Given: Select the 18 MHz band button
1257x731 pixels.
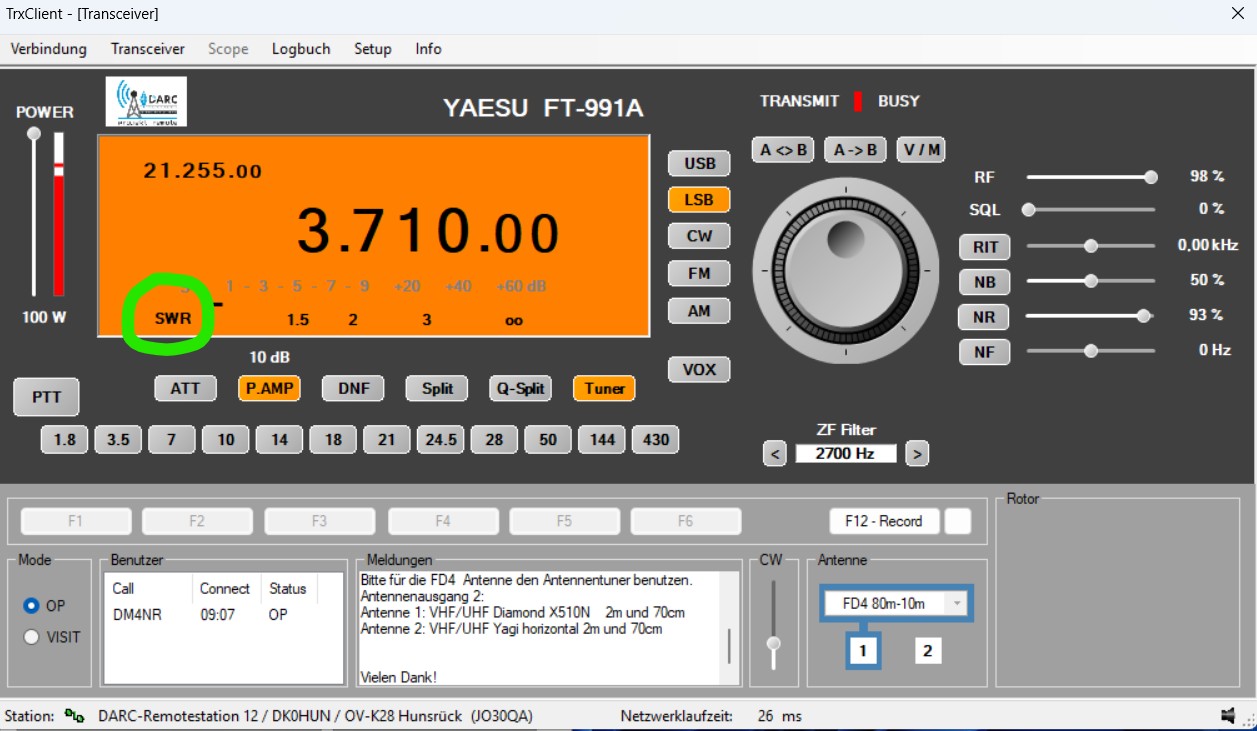Looking at the screenshot, I should [333, 440].
